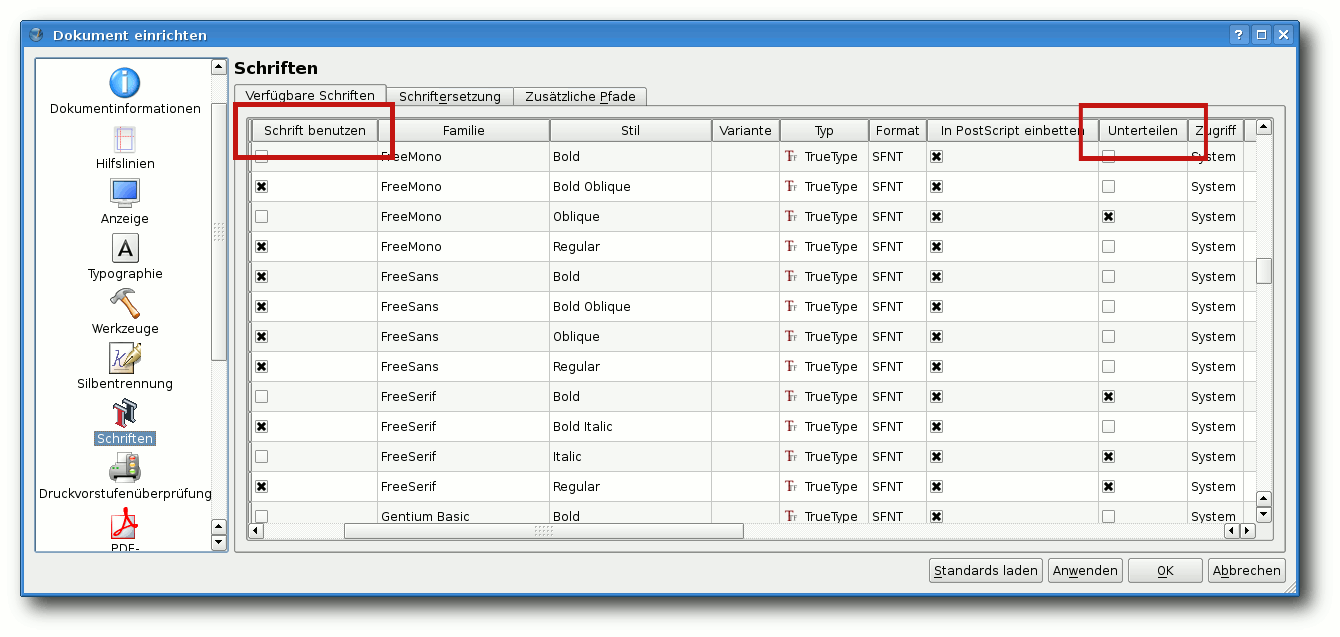Viewport: 1340px width, 637px height.
Task: Open the Zusätzliche Pfade tab
Action: click(580, 96)
